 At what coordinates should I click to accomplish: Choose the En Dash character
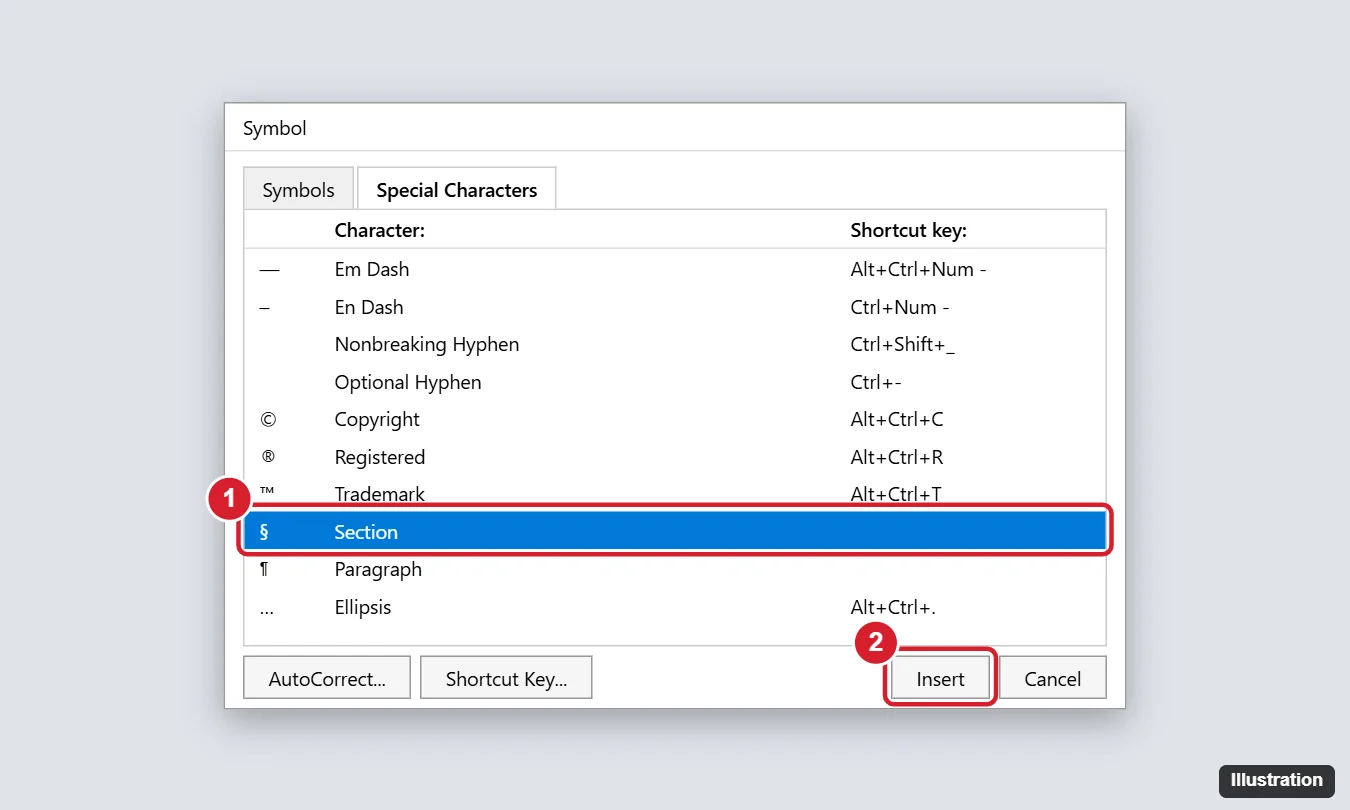coord(675,307)
